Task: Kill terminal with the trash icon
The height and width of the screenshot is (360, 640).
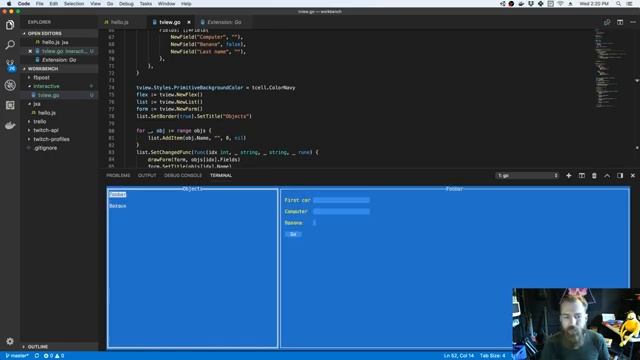Action: 594,176
